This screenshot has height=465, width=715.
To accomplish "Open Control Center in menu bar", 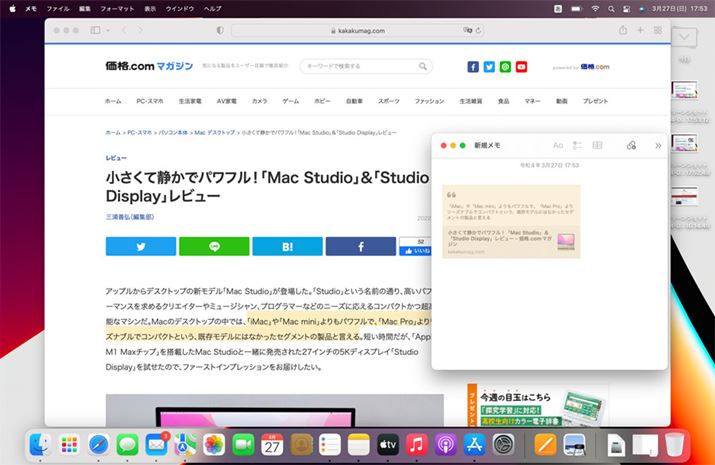I will [x=627, y=9].
